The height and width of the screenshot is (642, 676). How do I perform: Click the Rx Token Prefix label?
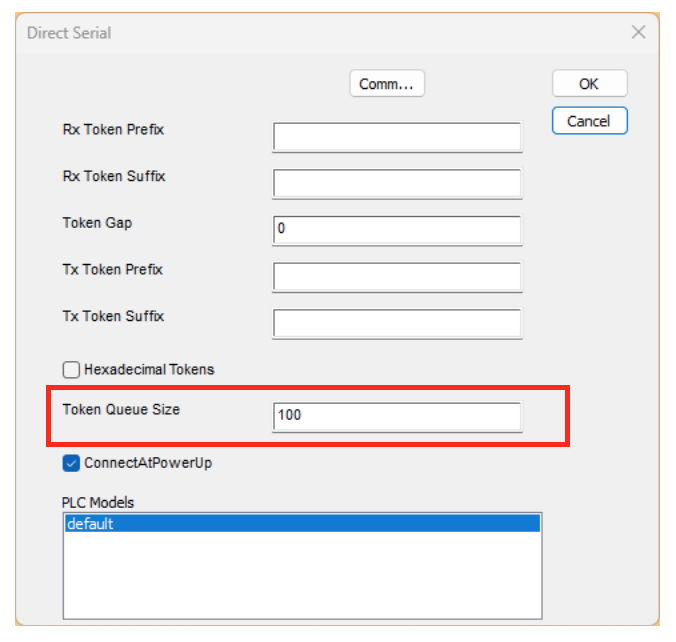click(112, 130)
